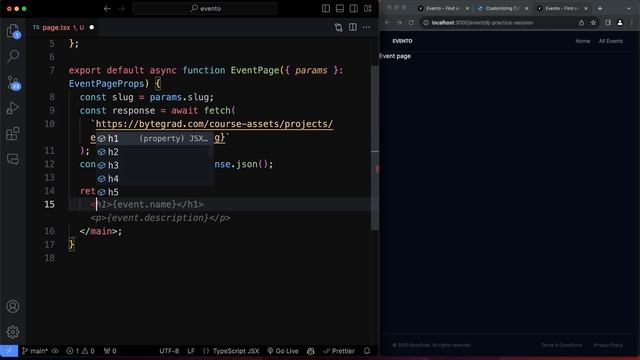Open a new browser tab
Image resolution: width=640 pixels, height=360 pixels.
(600, 8)
